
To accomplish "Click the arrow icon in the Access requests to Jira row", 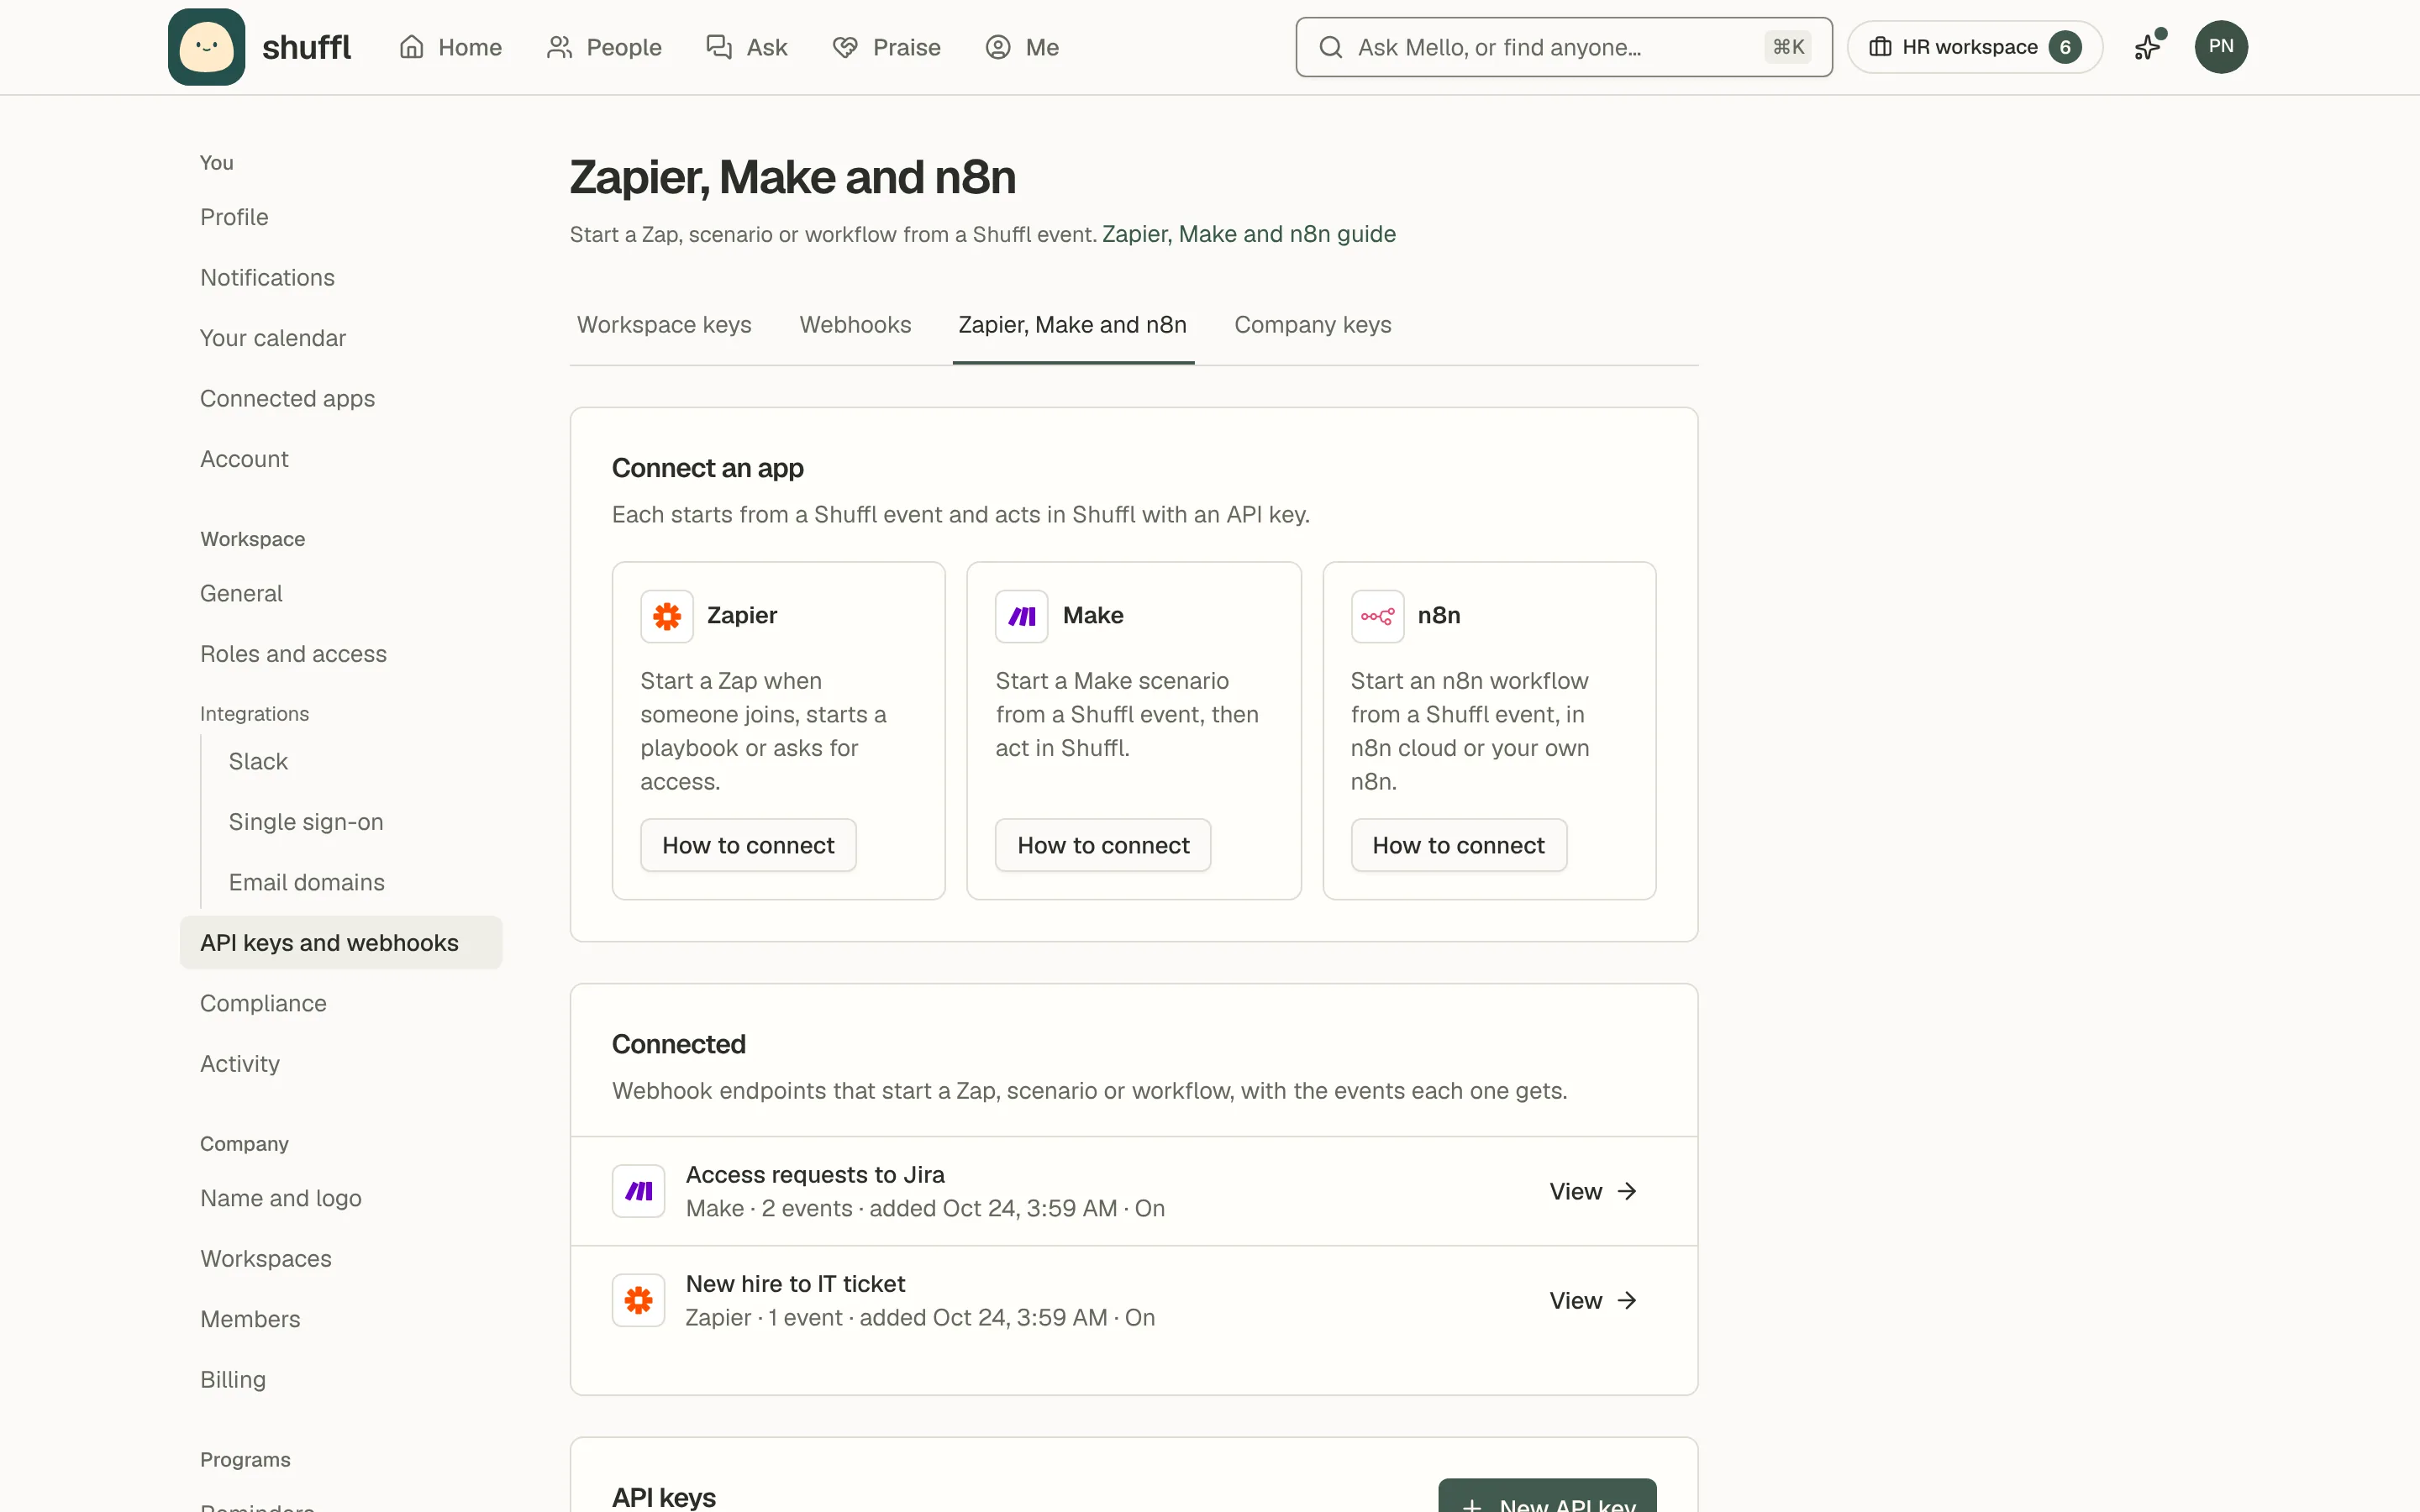I will [1627, 1191].
